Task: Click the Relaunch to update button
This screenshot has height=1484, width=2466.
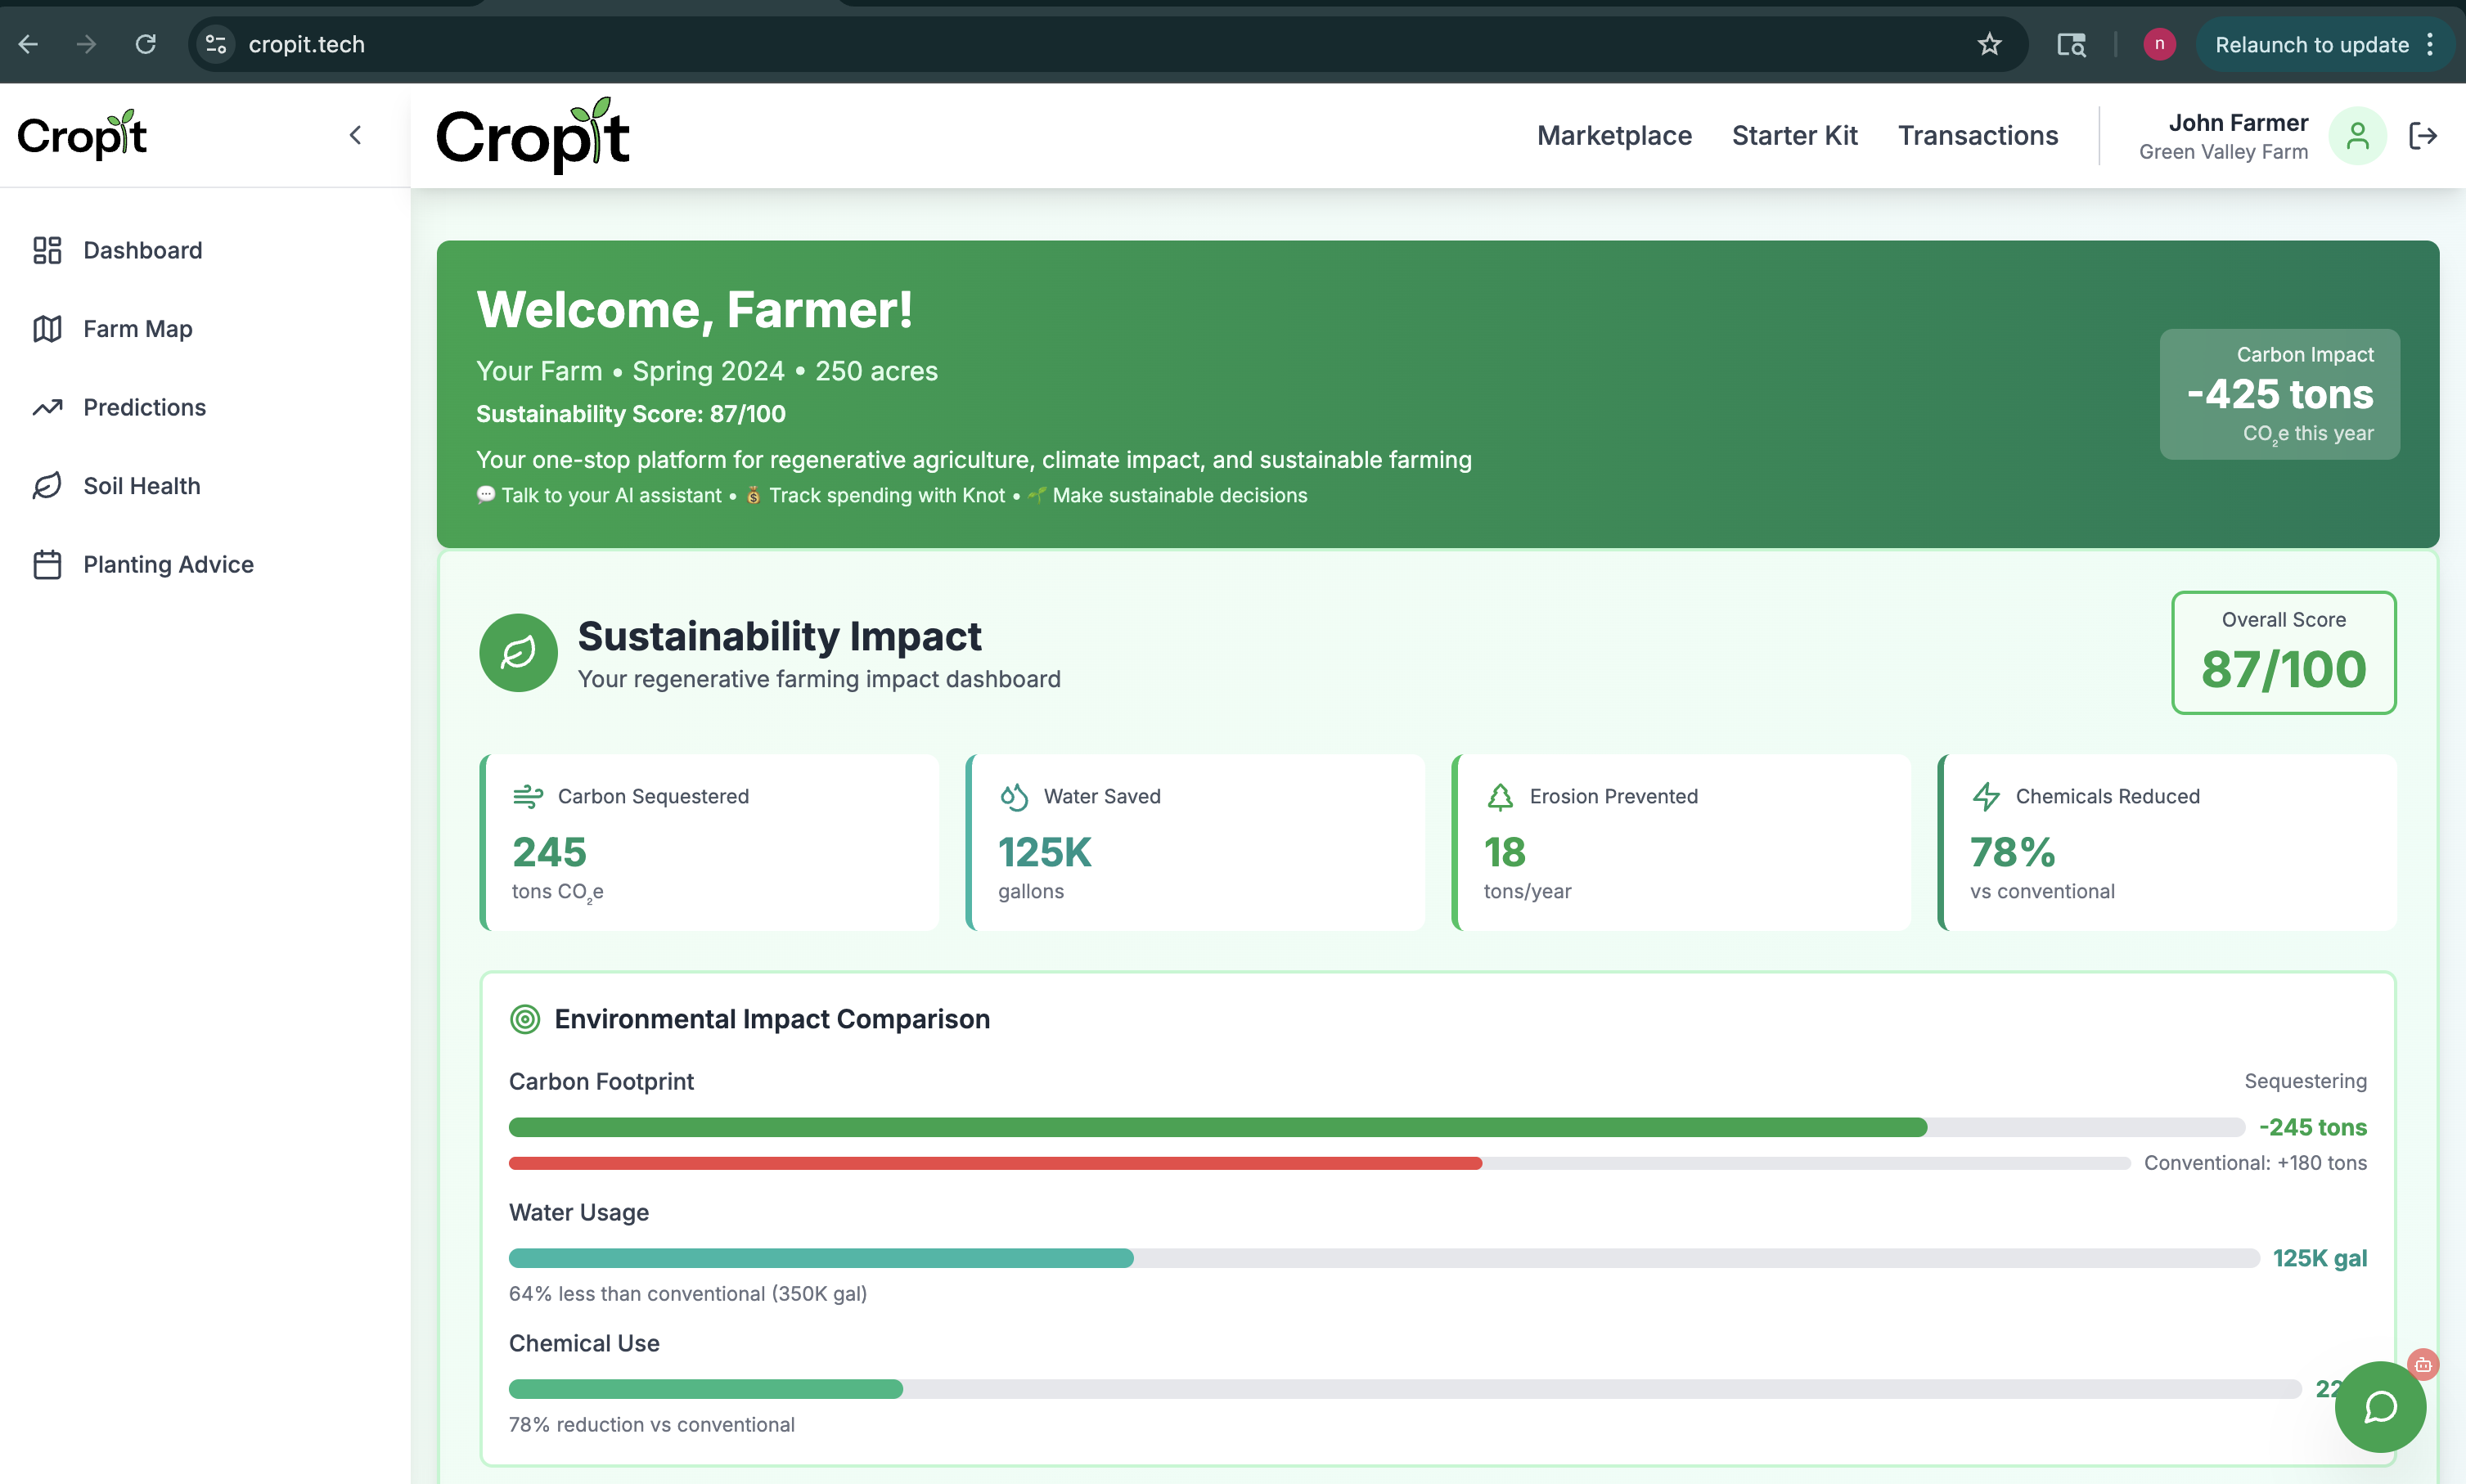Action: click(2311, 44)
